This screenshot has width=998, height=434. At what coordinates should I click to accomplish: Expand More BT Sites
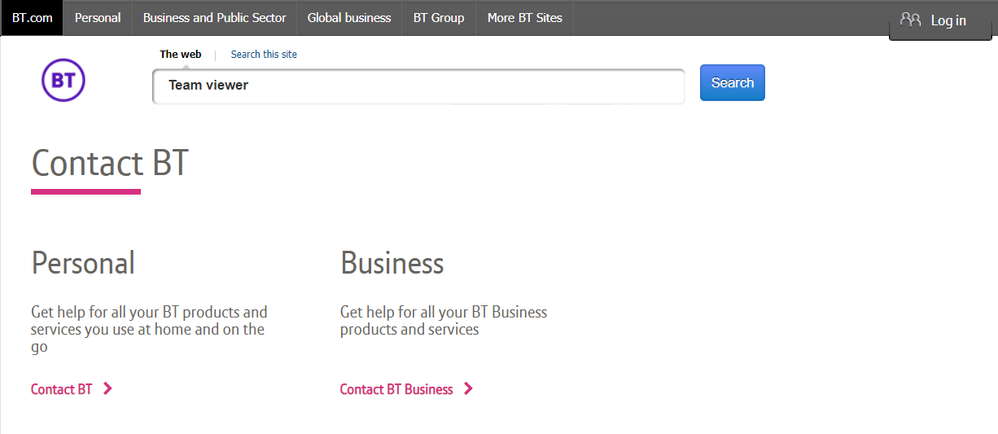(524, 18)
